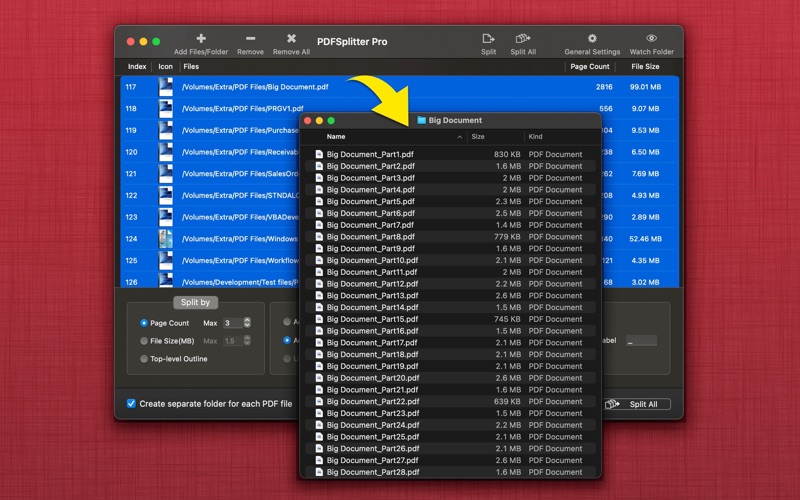Select Big Document_Part23.pdf file name

pos(372,413)
